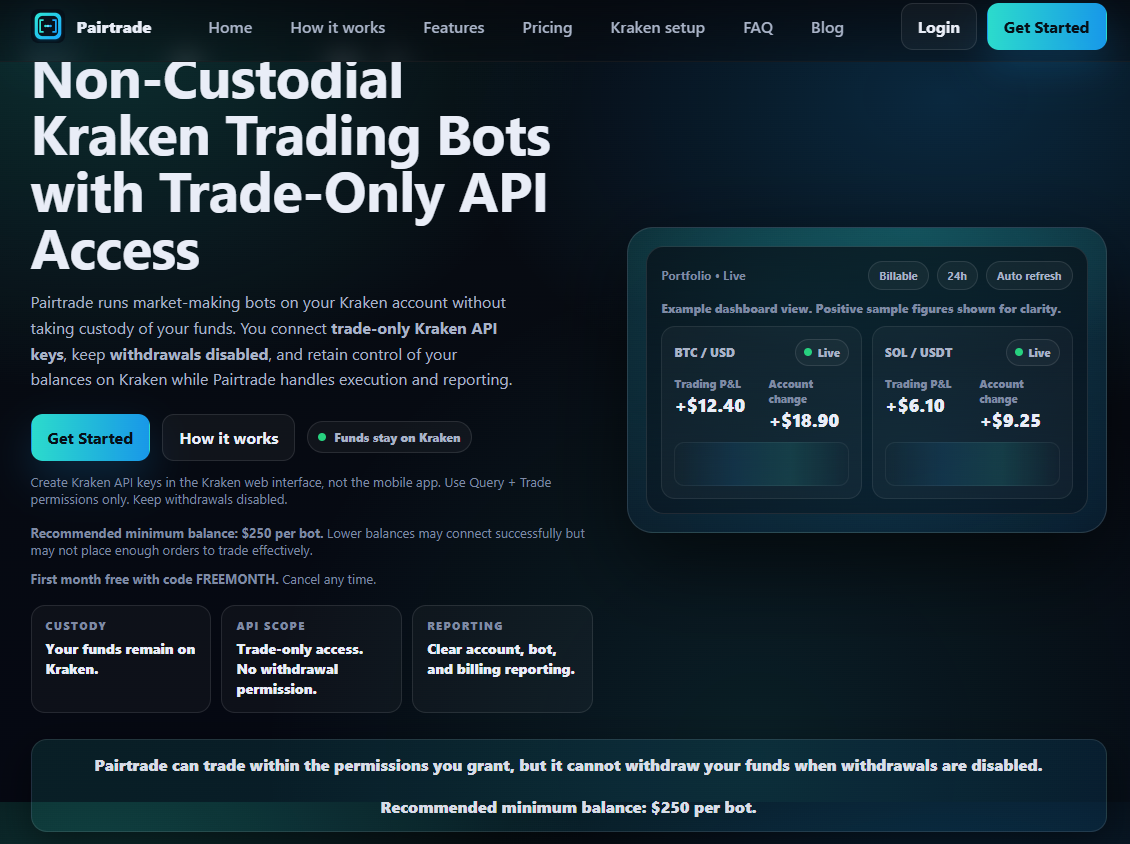Click the green dot in Funds stay on Kraken badge
The height and width of the screenshot is (844, 1130).
point(321,437)
